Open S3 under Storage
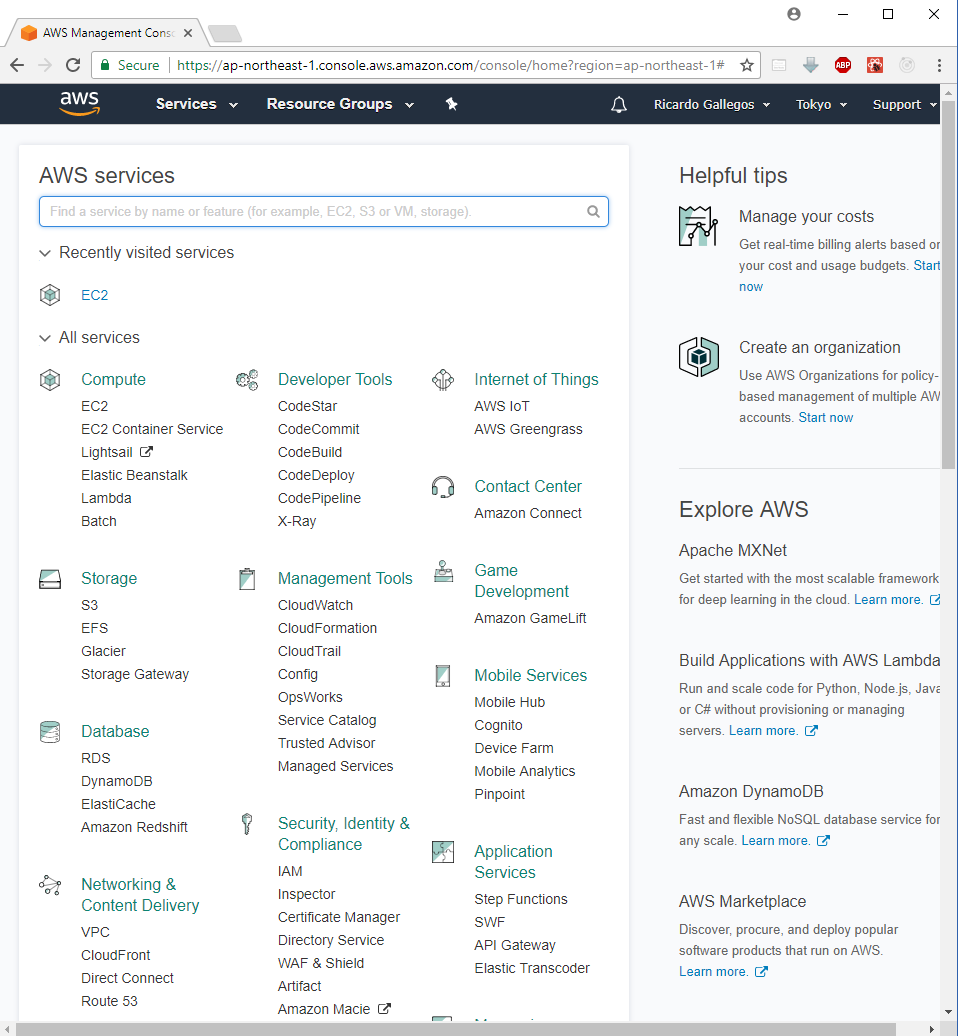 point(89,605)
